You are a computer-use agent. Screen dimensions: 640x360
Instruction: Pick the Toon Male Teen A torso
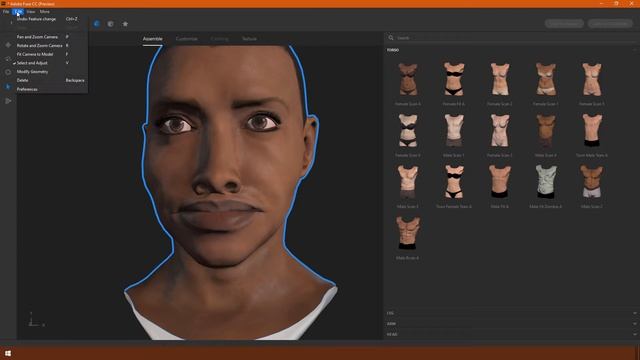pos(592,131)
